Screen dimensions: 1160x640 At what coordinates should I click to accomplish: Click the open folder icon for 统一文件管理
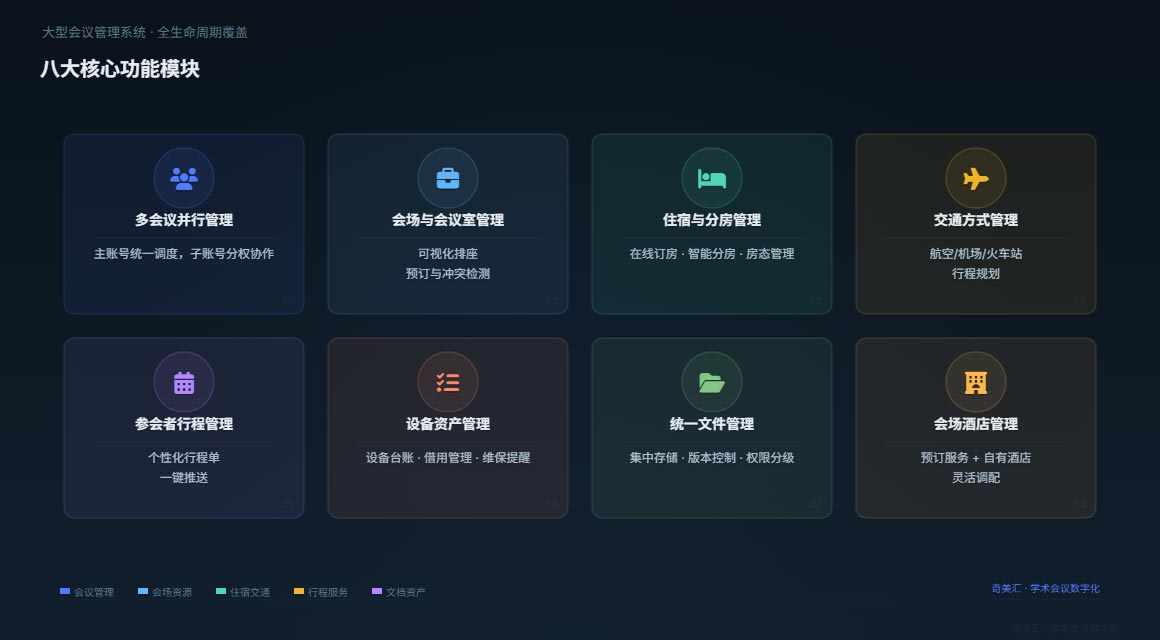(x=712, y=383)
